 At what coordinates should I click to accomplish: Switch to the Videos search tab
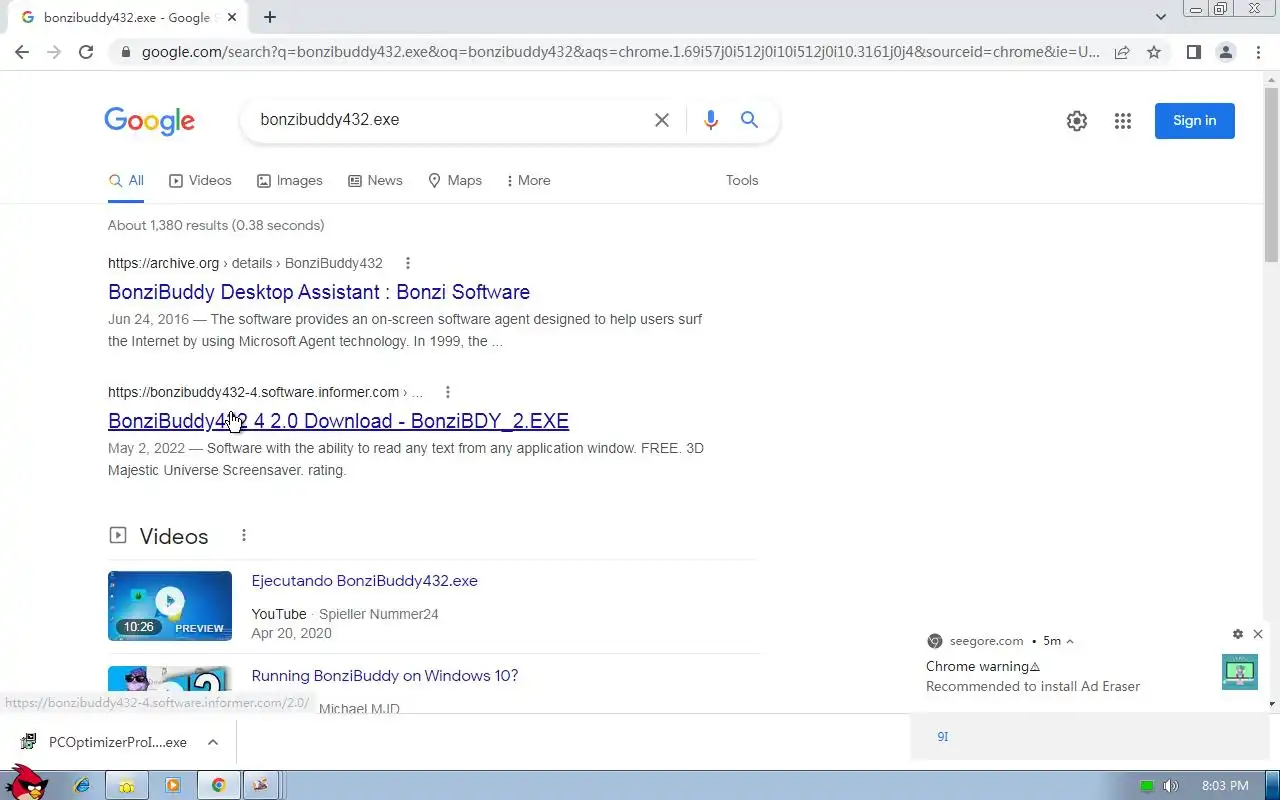pos(200,180)
